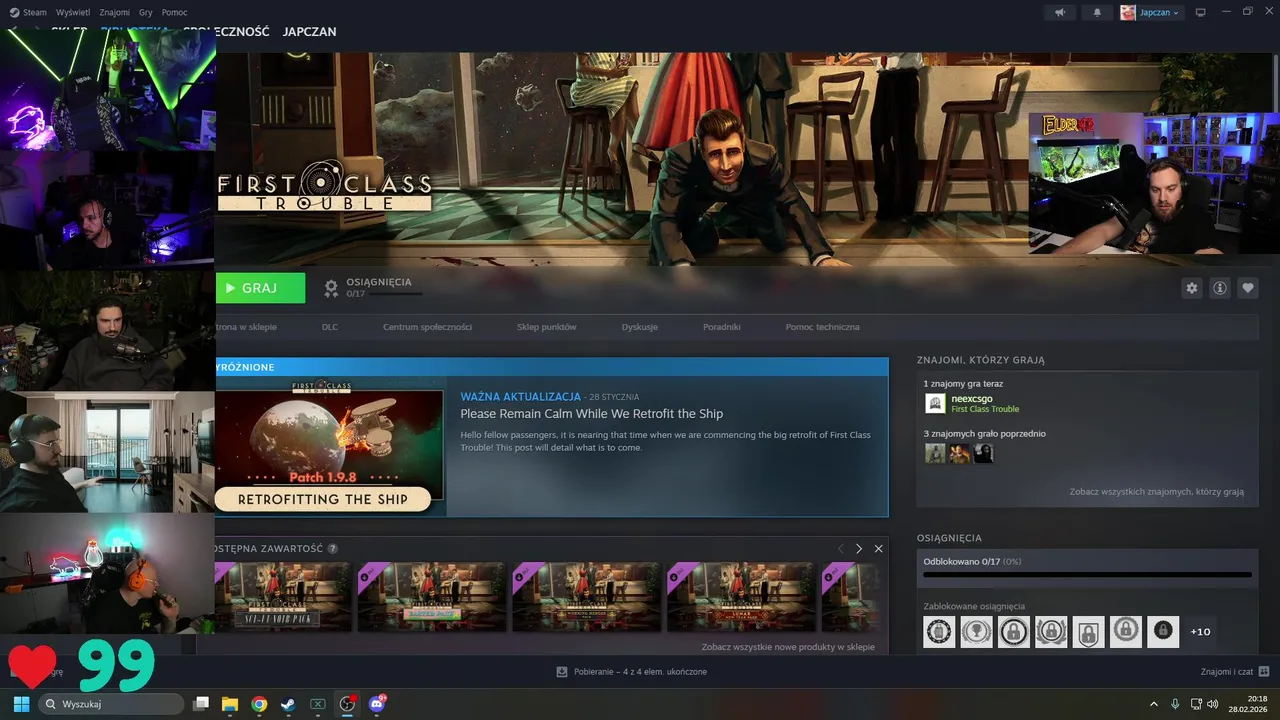
Task: Click second previously-played friend avatar
Action: tap(959, 453)
